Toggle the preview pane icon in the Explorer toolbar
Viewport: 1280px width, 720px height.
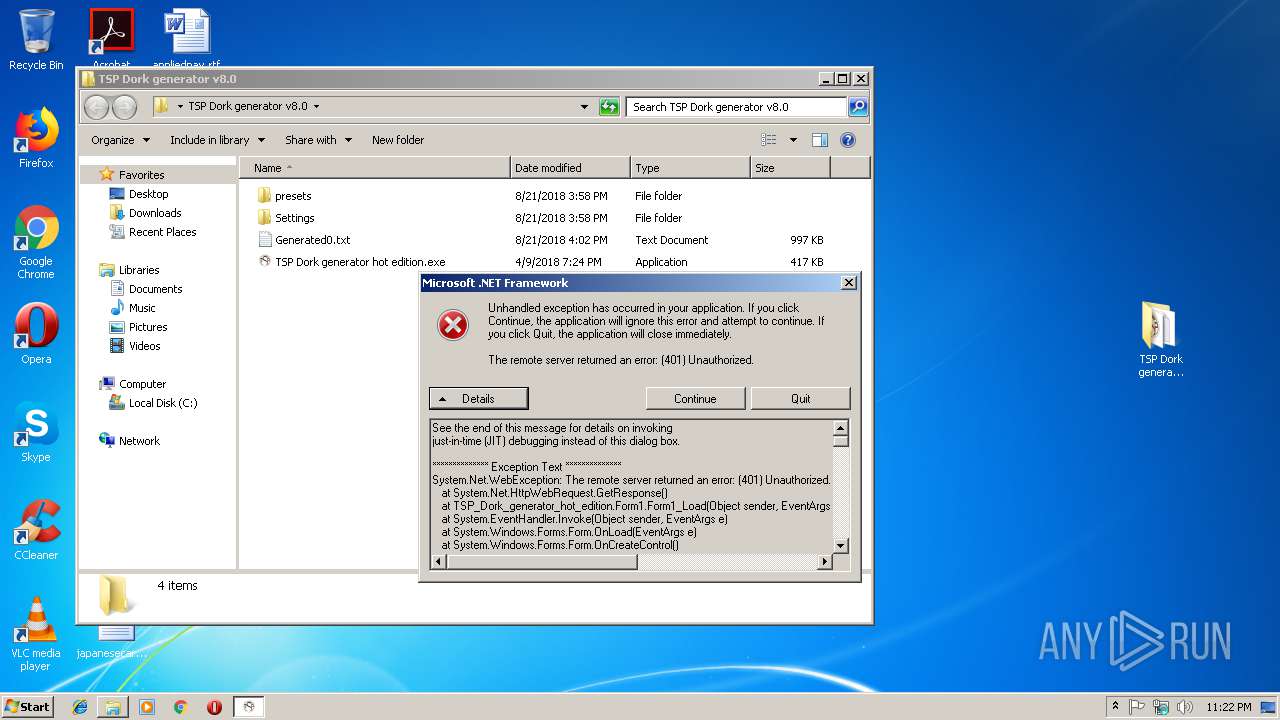(820, 140)
